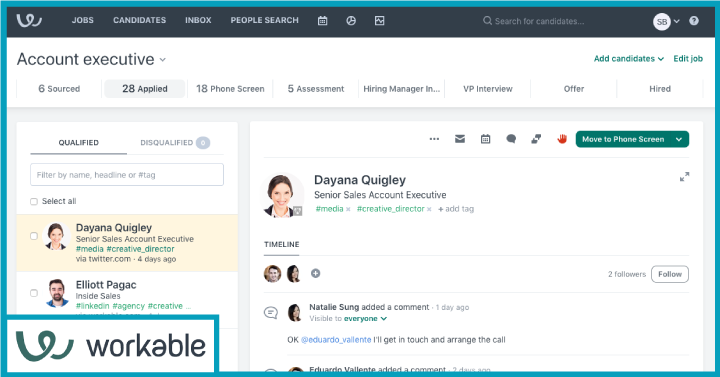Expand the Account executive job dropdown
Screen dimensions: 720x377
click(x=163, y=60)
